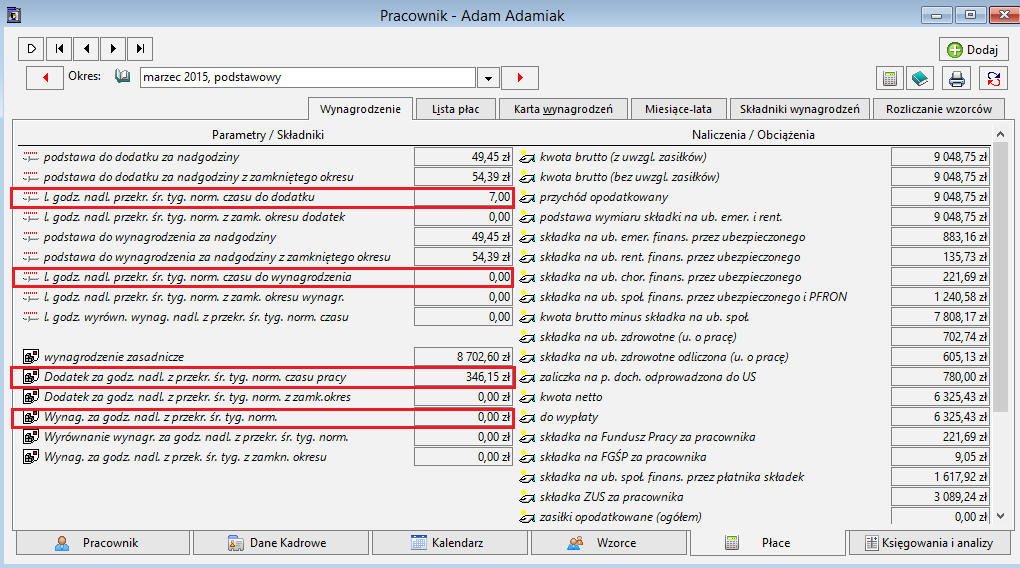
Task: Click the scrollbar down arrow in Naliczenia panel
Action: (x=1000, y=516)
